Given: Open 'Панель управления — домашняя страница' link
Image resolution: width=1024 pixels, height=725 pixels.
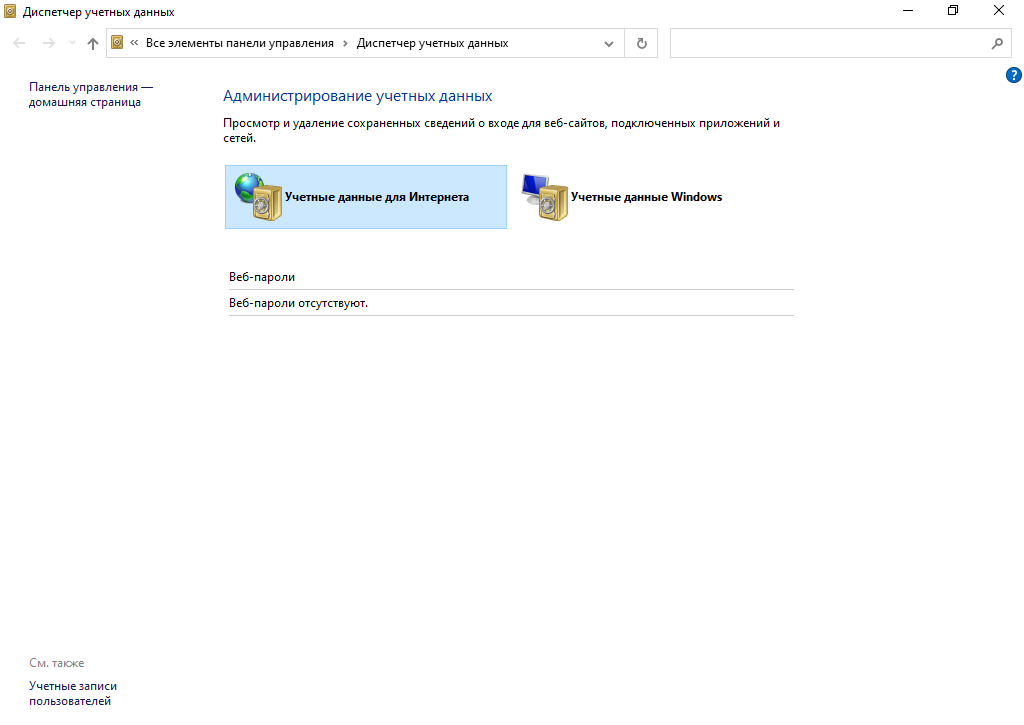Looking at the screenshot, I should (90, 95).
